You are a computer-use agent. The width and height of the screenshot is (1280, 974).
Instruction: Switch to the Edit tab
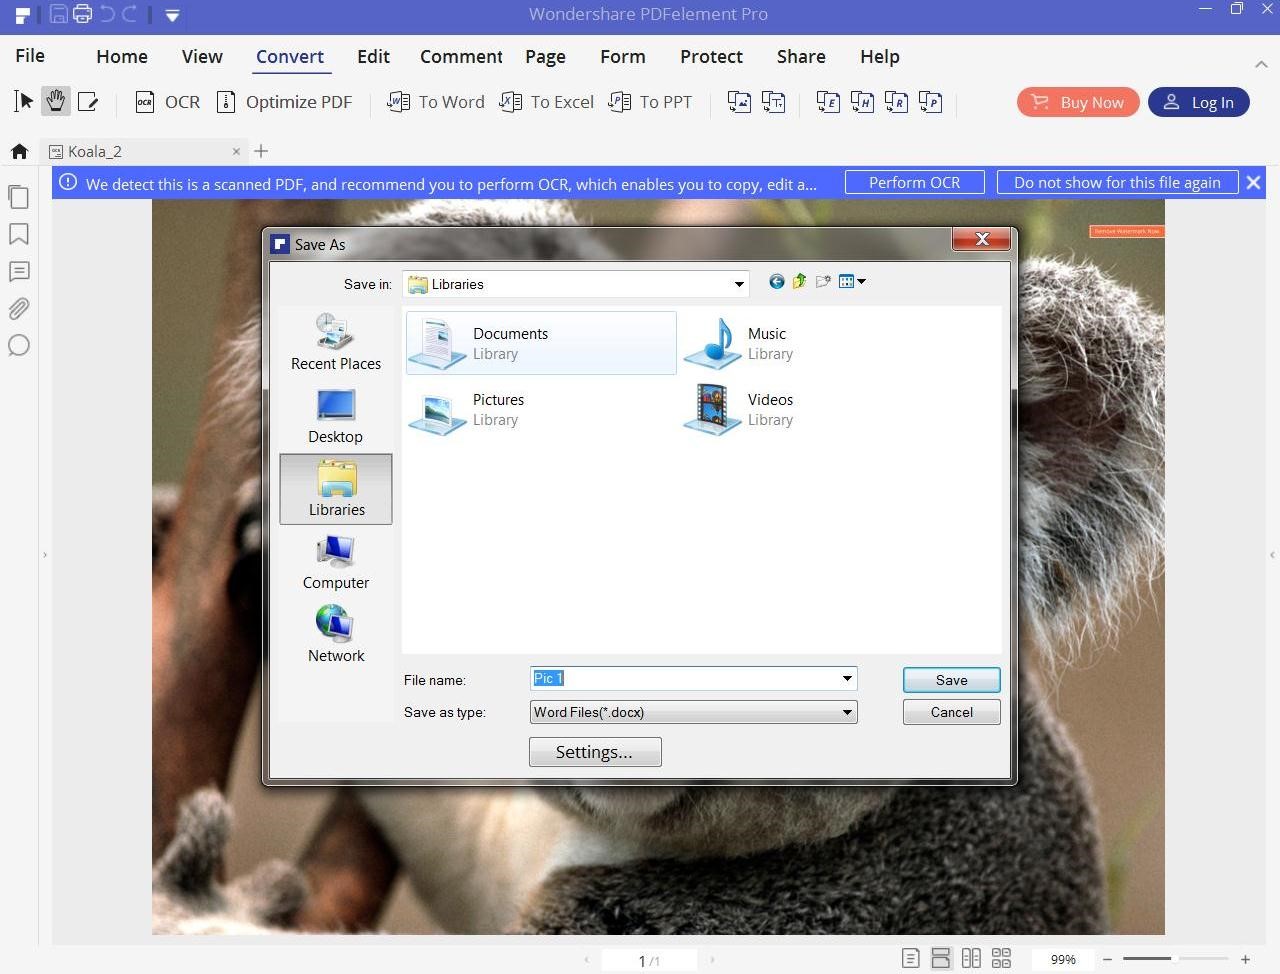[x=373, y=56]
